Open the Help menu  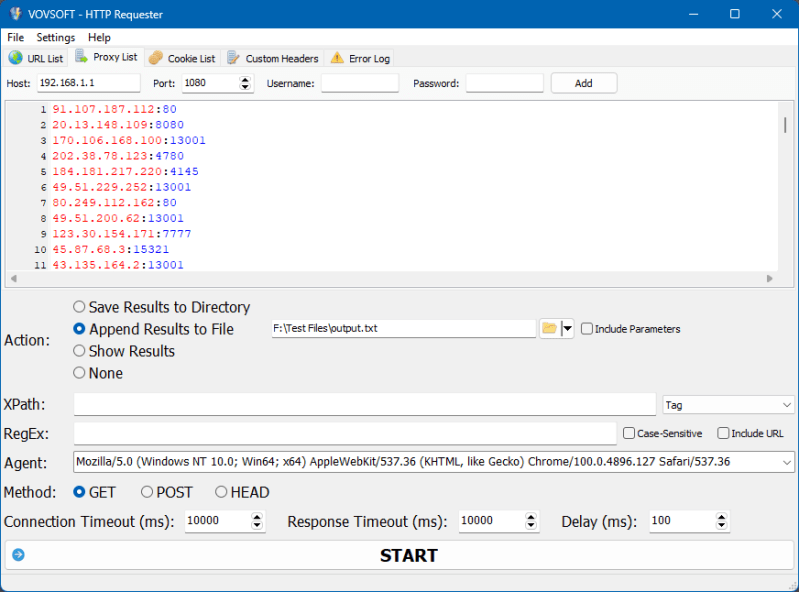click(x=99, y=37)
